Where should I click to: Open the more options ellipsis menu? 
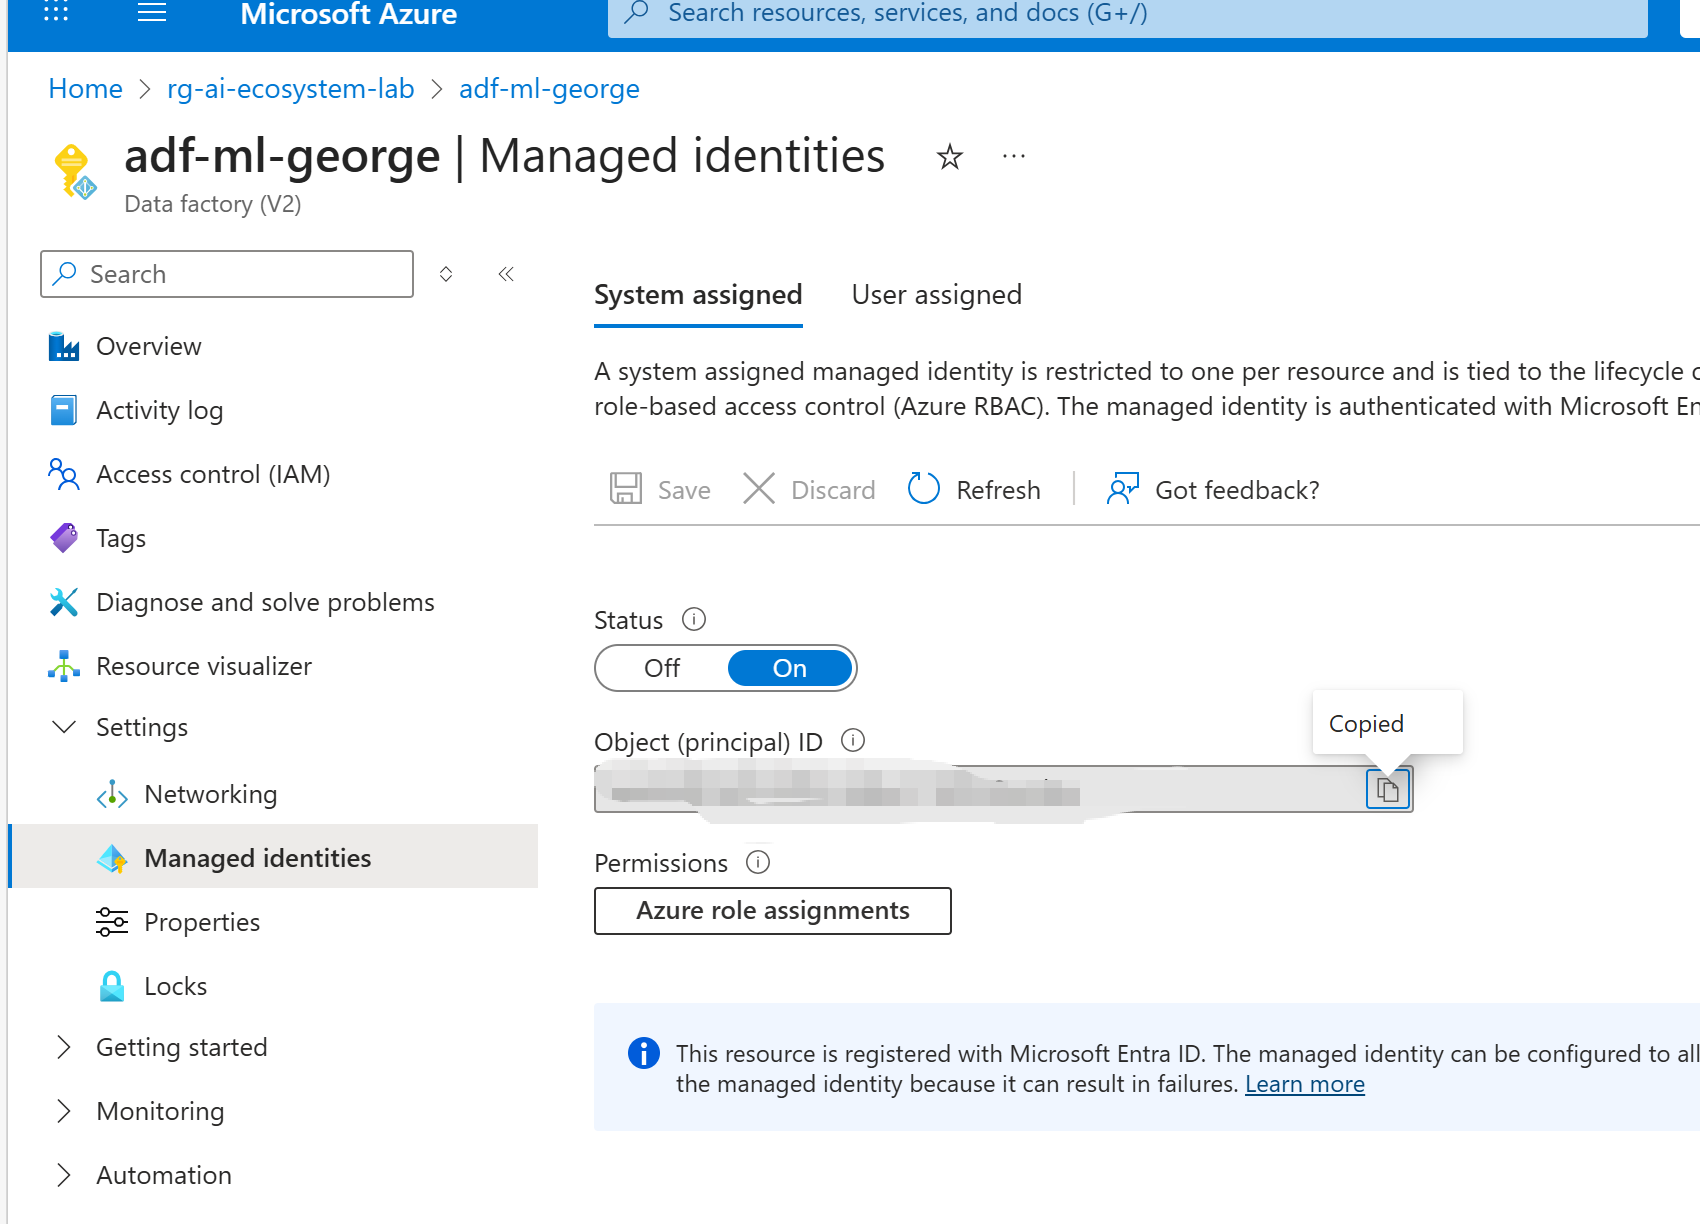(x=1014, y=157)
